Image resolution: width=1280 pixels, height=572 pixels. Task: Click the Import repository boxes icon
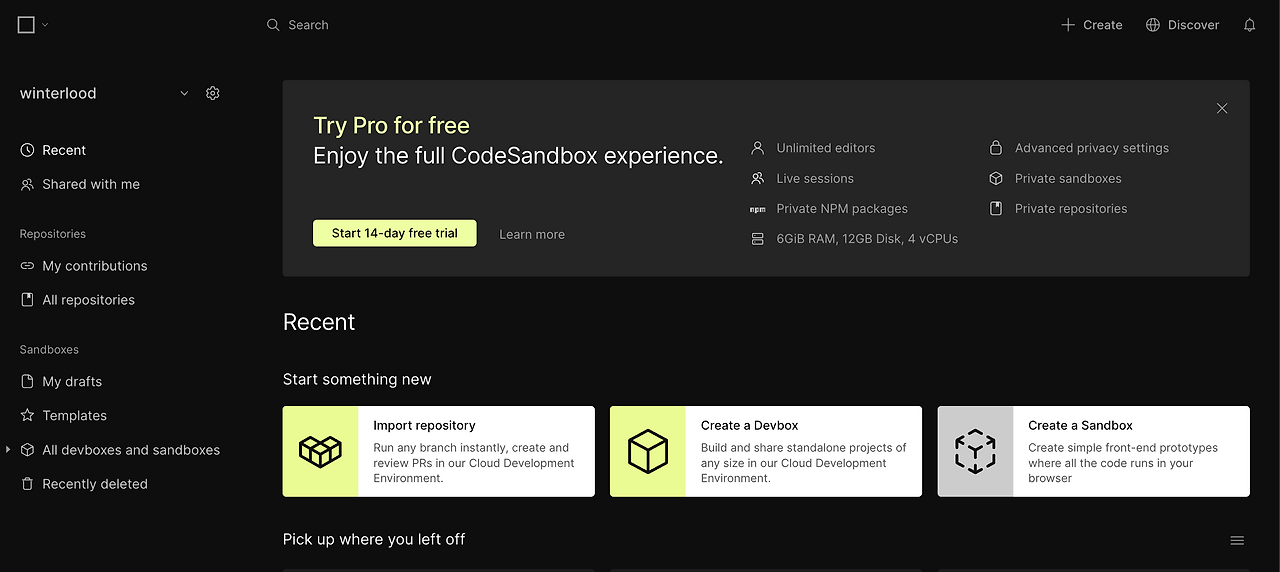(320, 452)
